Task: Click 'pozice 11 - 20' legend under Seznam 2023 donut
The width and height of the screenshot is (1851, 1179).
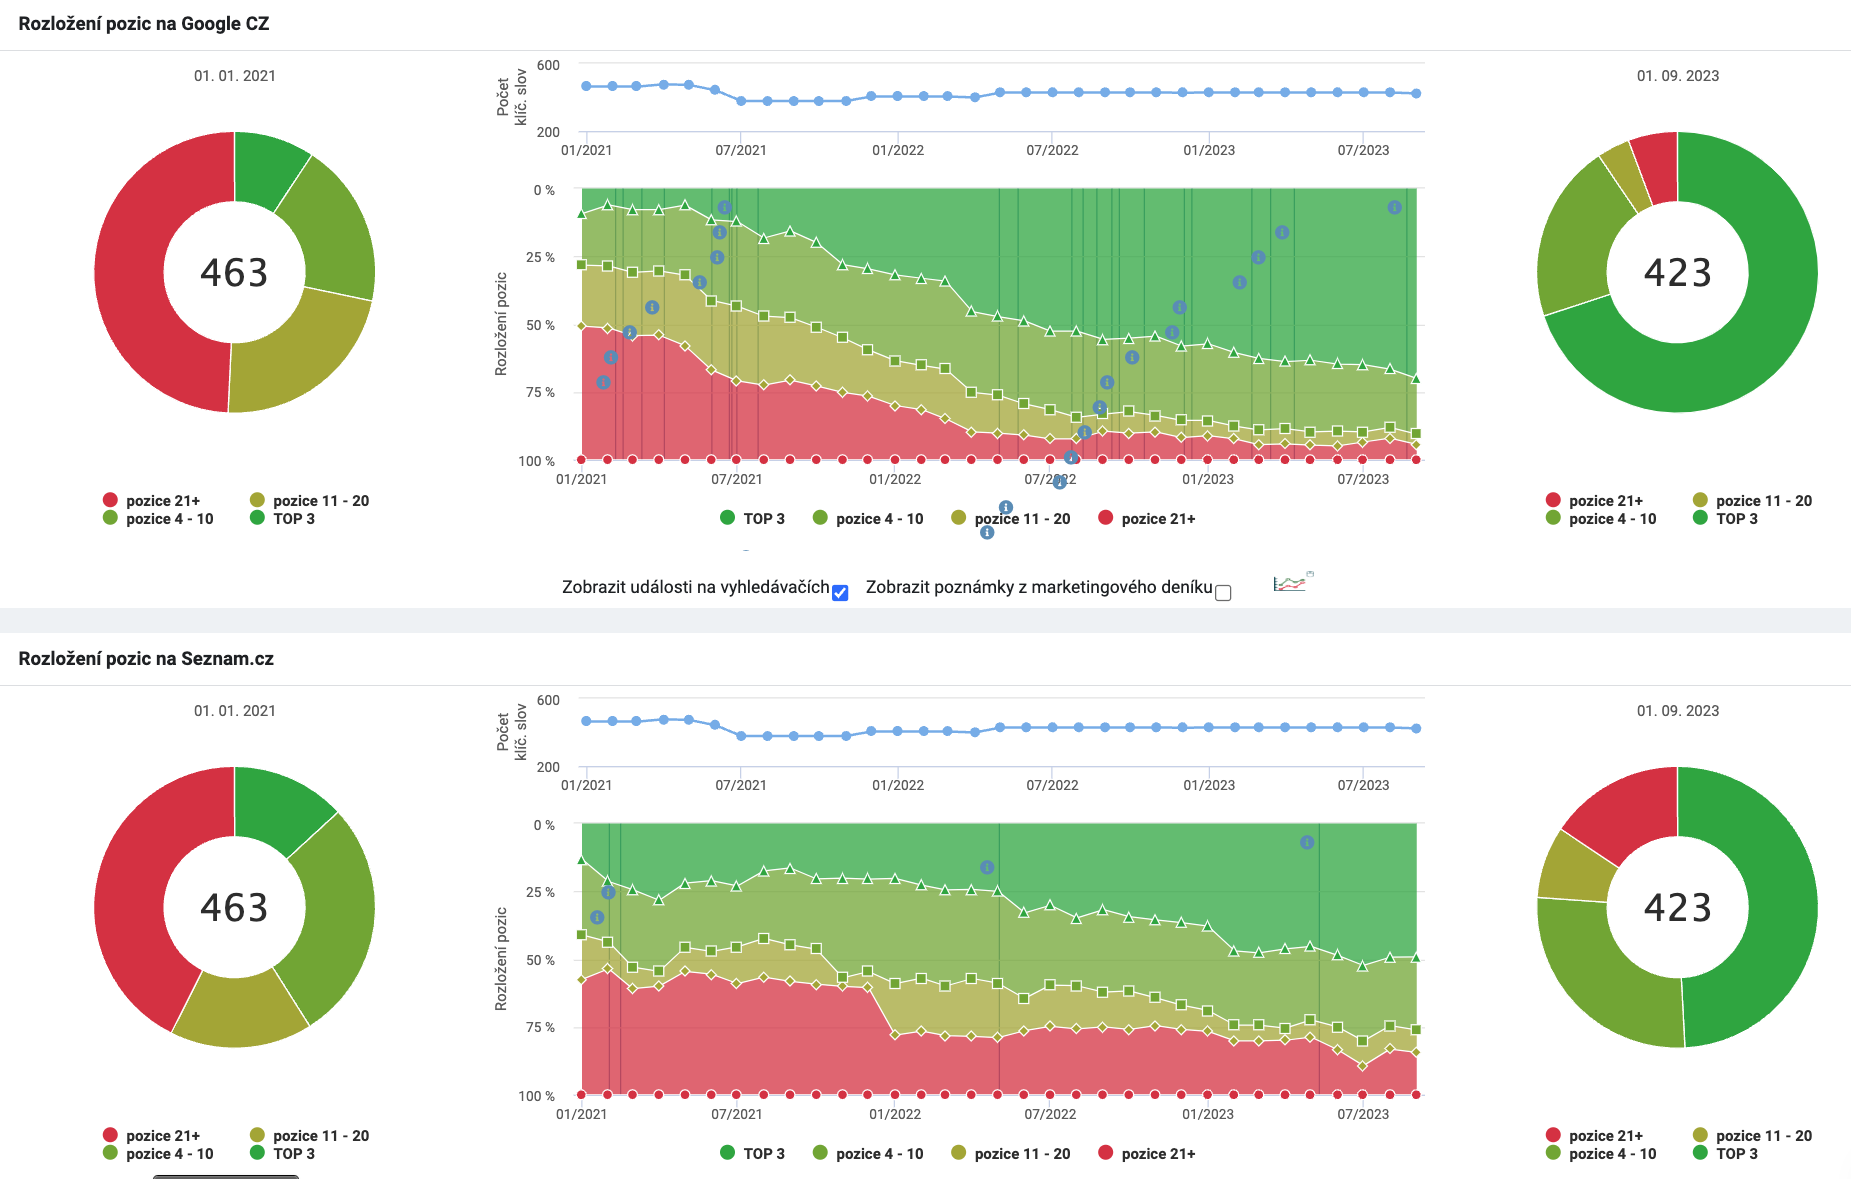Action: [1752, 1135]
